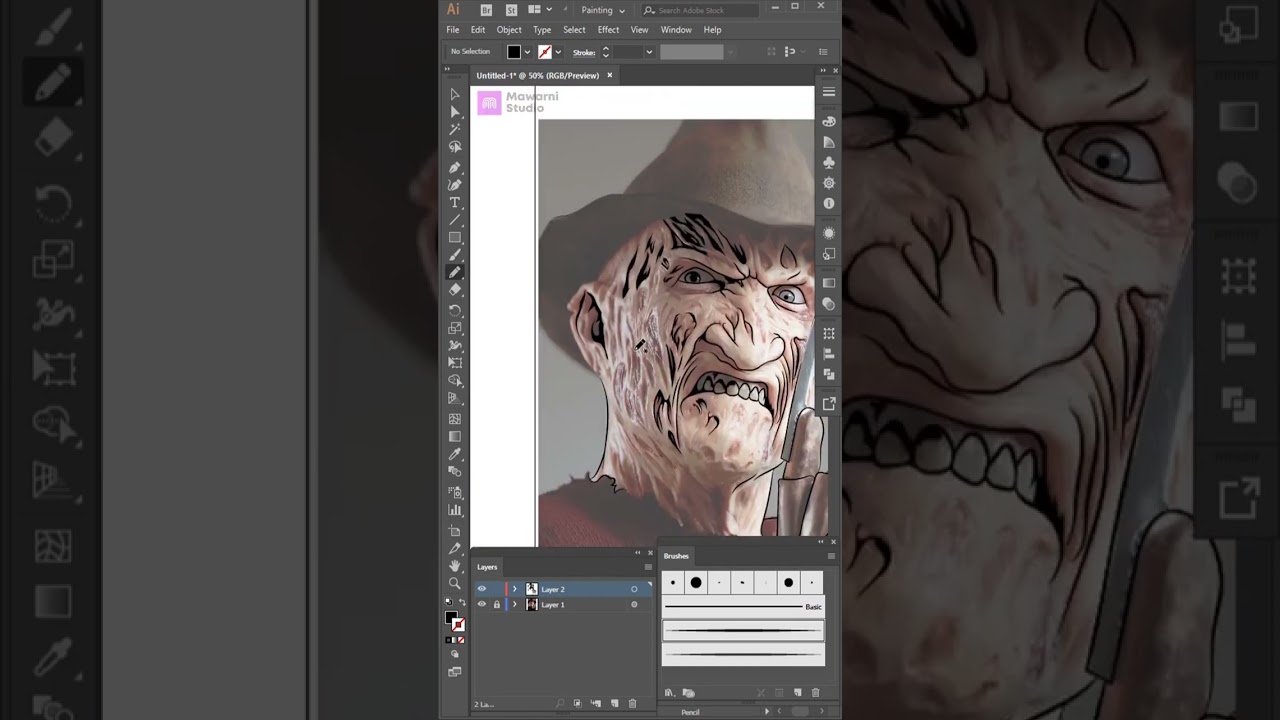
Task: Click Layer 2 target circle
Action: (x=634, y=589)
